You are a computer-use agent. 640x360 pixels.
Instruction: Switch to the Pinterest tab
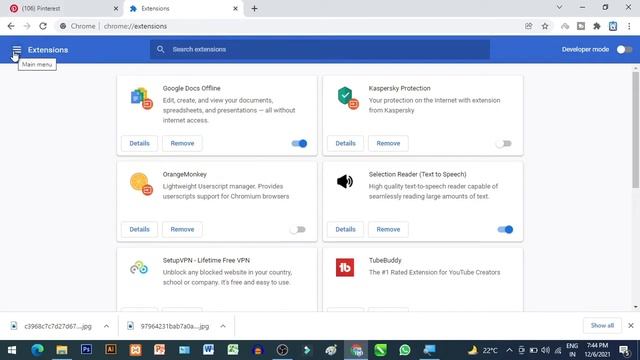pos(61,9)
